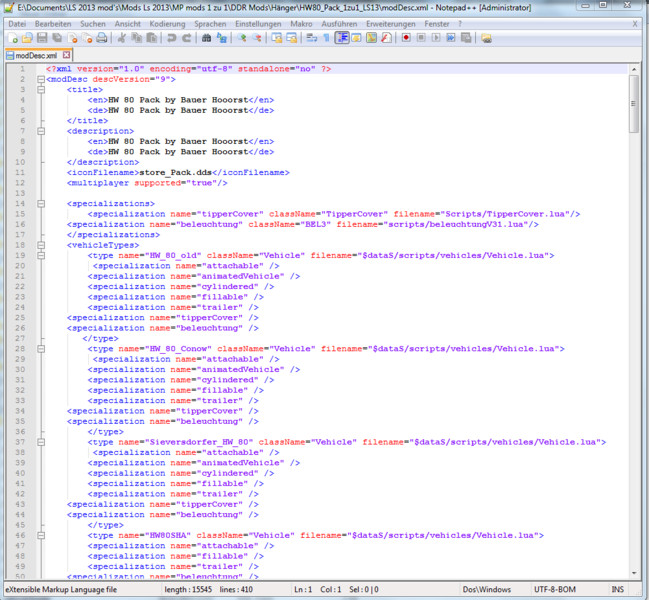Click the vertical scrollbar thumb
Viewport: 649px width, 600px height.
[x=634, y=103]
